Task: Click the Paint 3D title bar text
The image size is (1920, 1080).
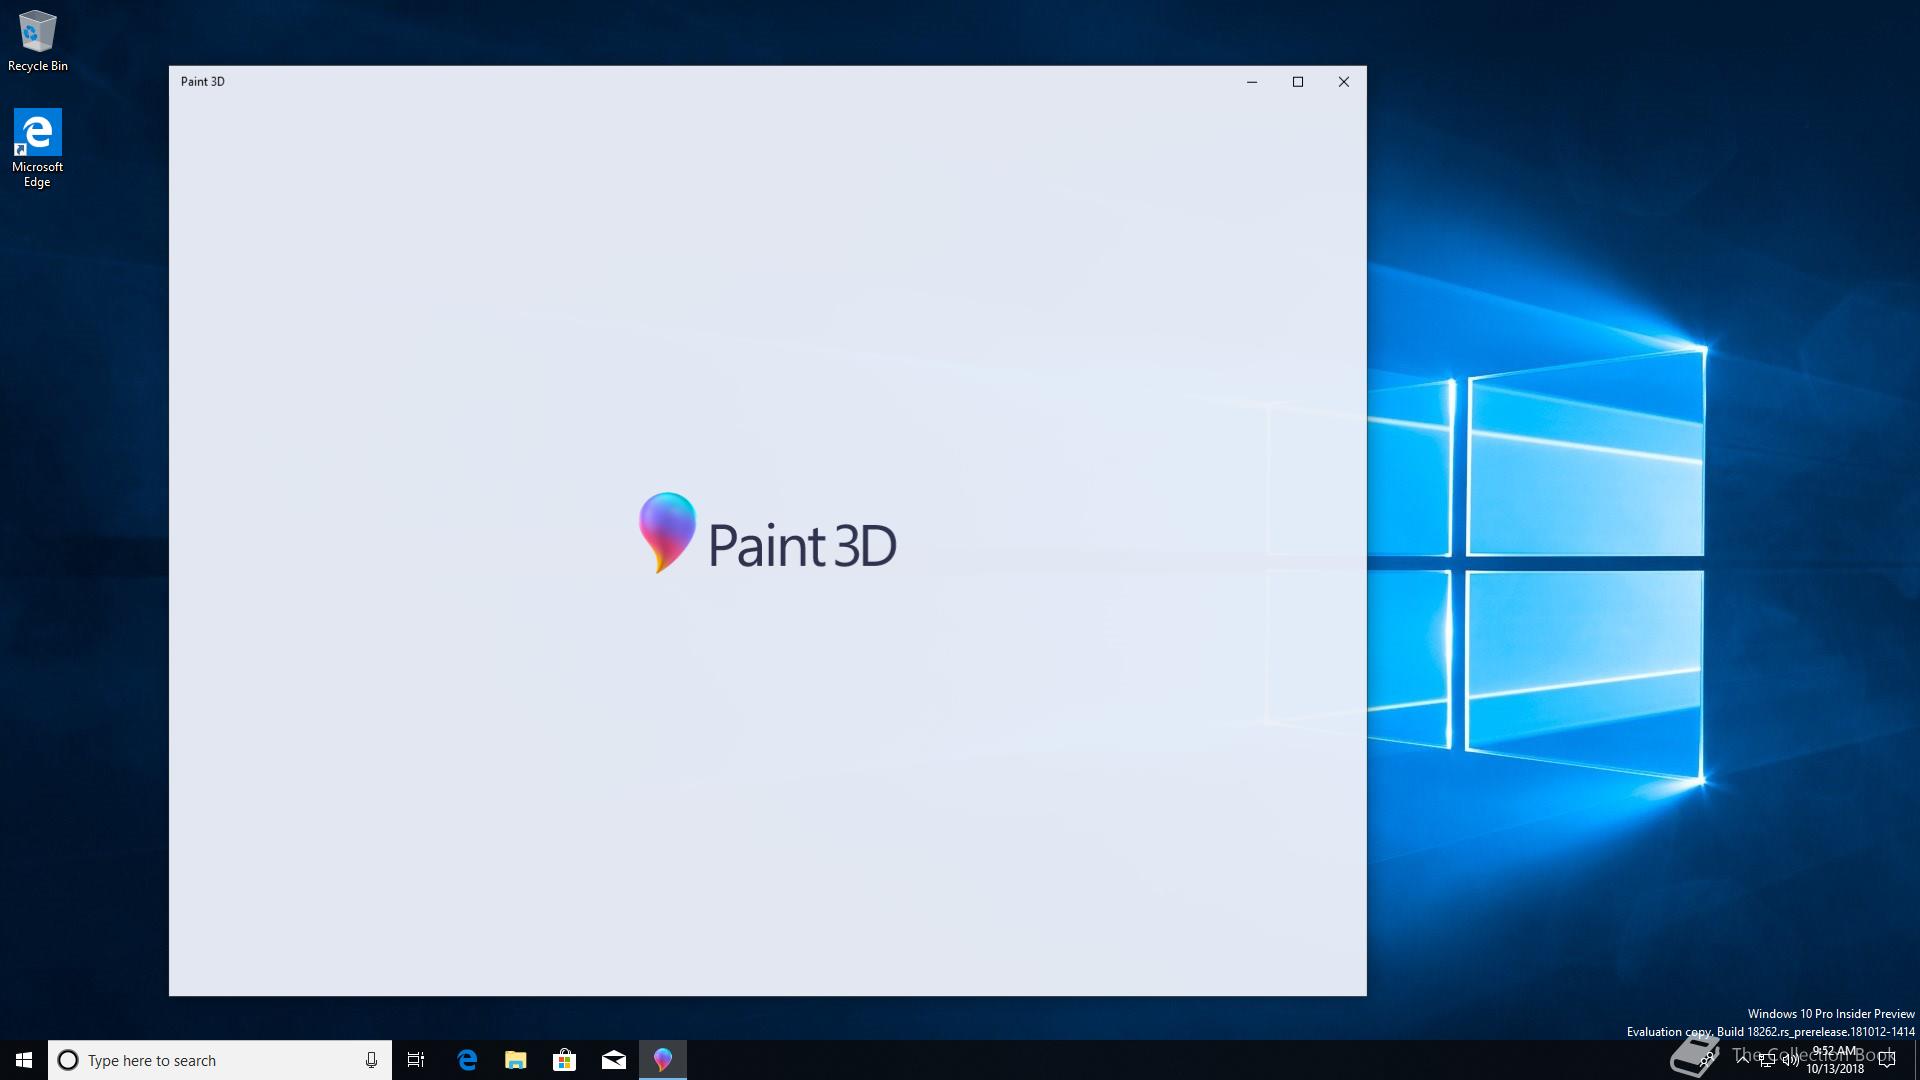Action: click(203, 82)
